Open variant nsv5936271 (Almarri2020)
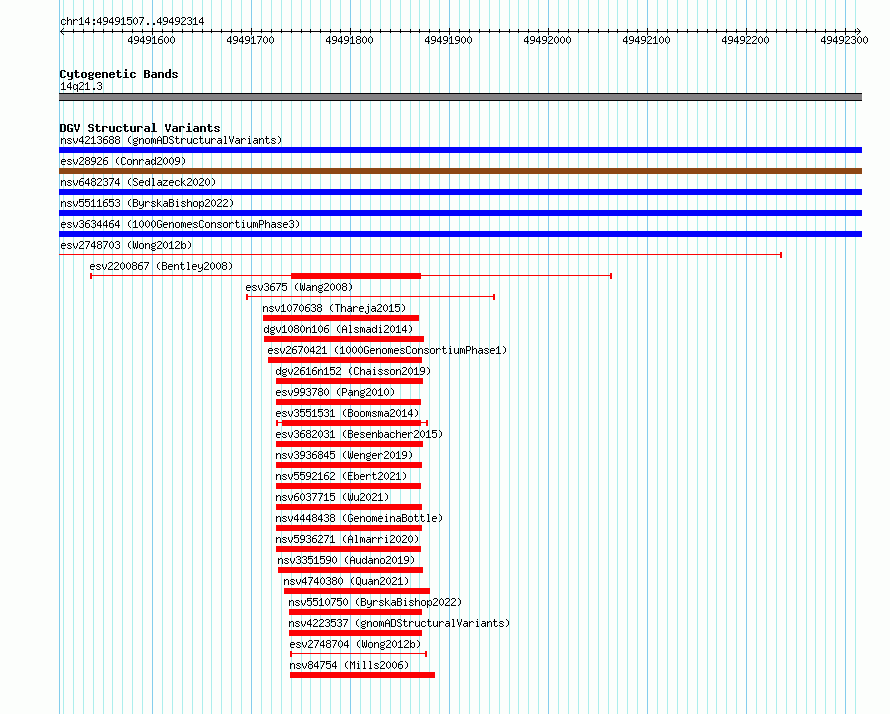890x714 pixels. pos(347,539)
